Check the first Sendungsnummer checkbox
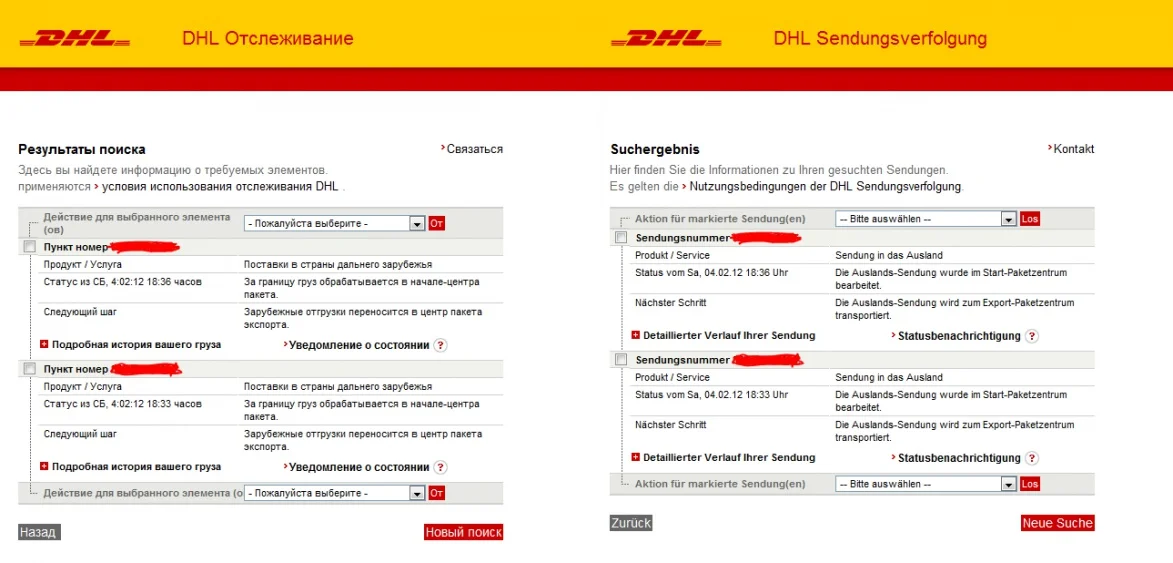The width and height of the screenshot is (1173, 563). [621, 238]
